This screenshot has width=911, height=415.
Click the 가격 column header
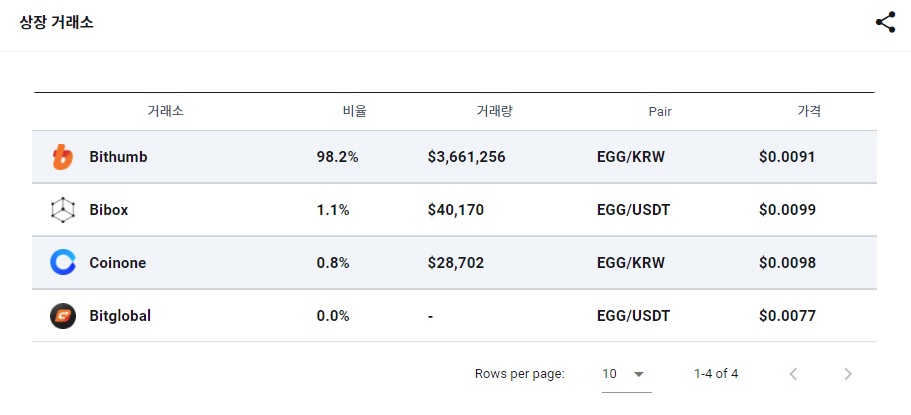809,111
